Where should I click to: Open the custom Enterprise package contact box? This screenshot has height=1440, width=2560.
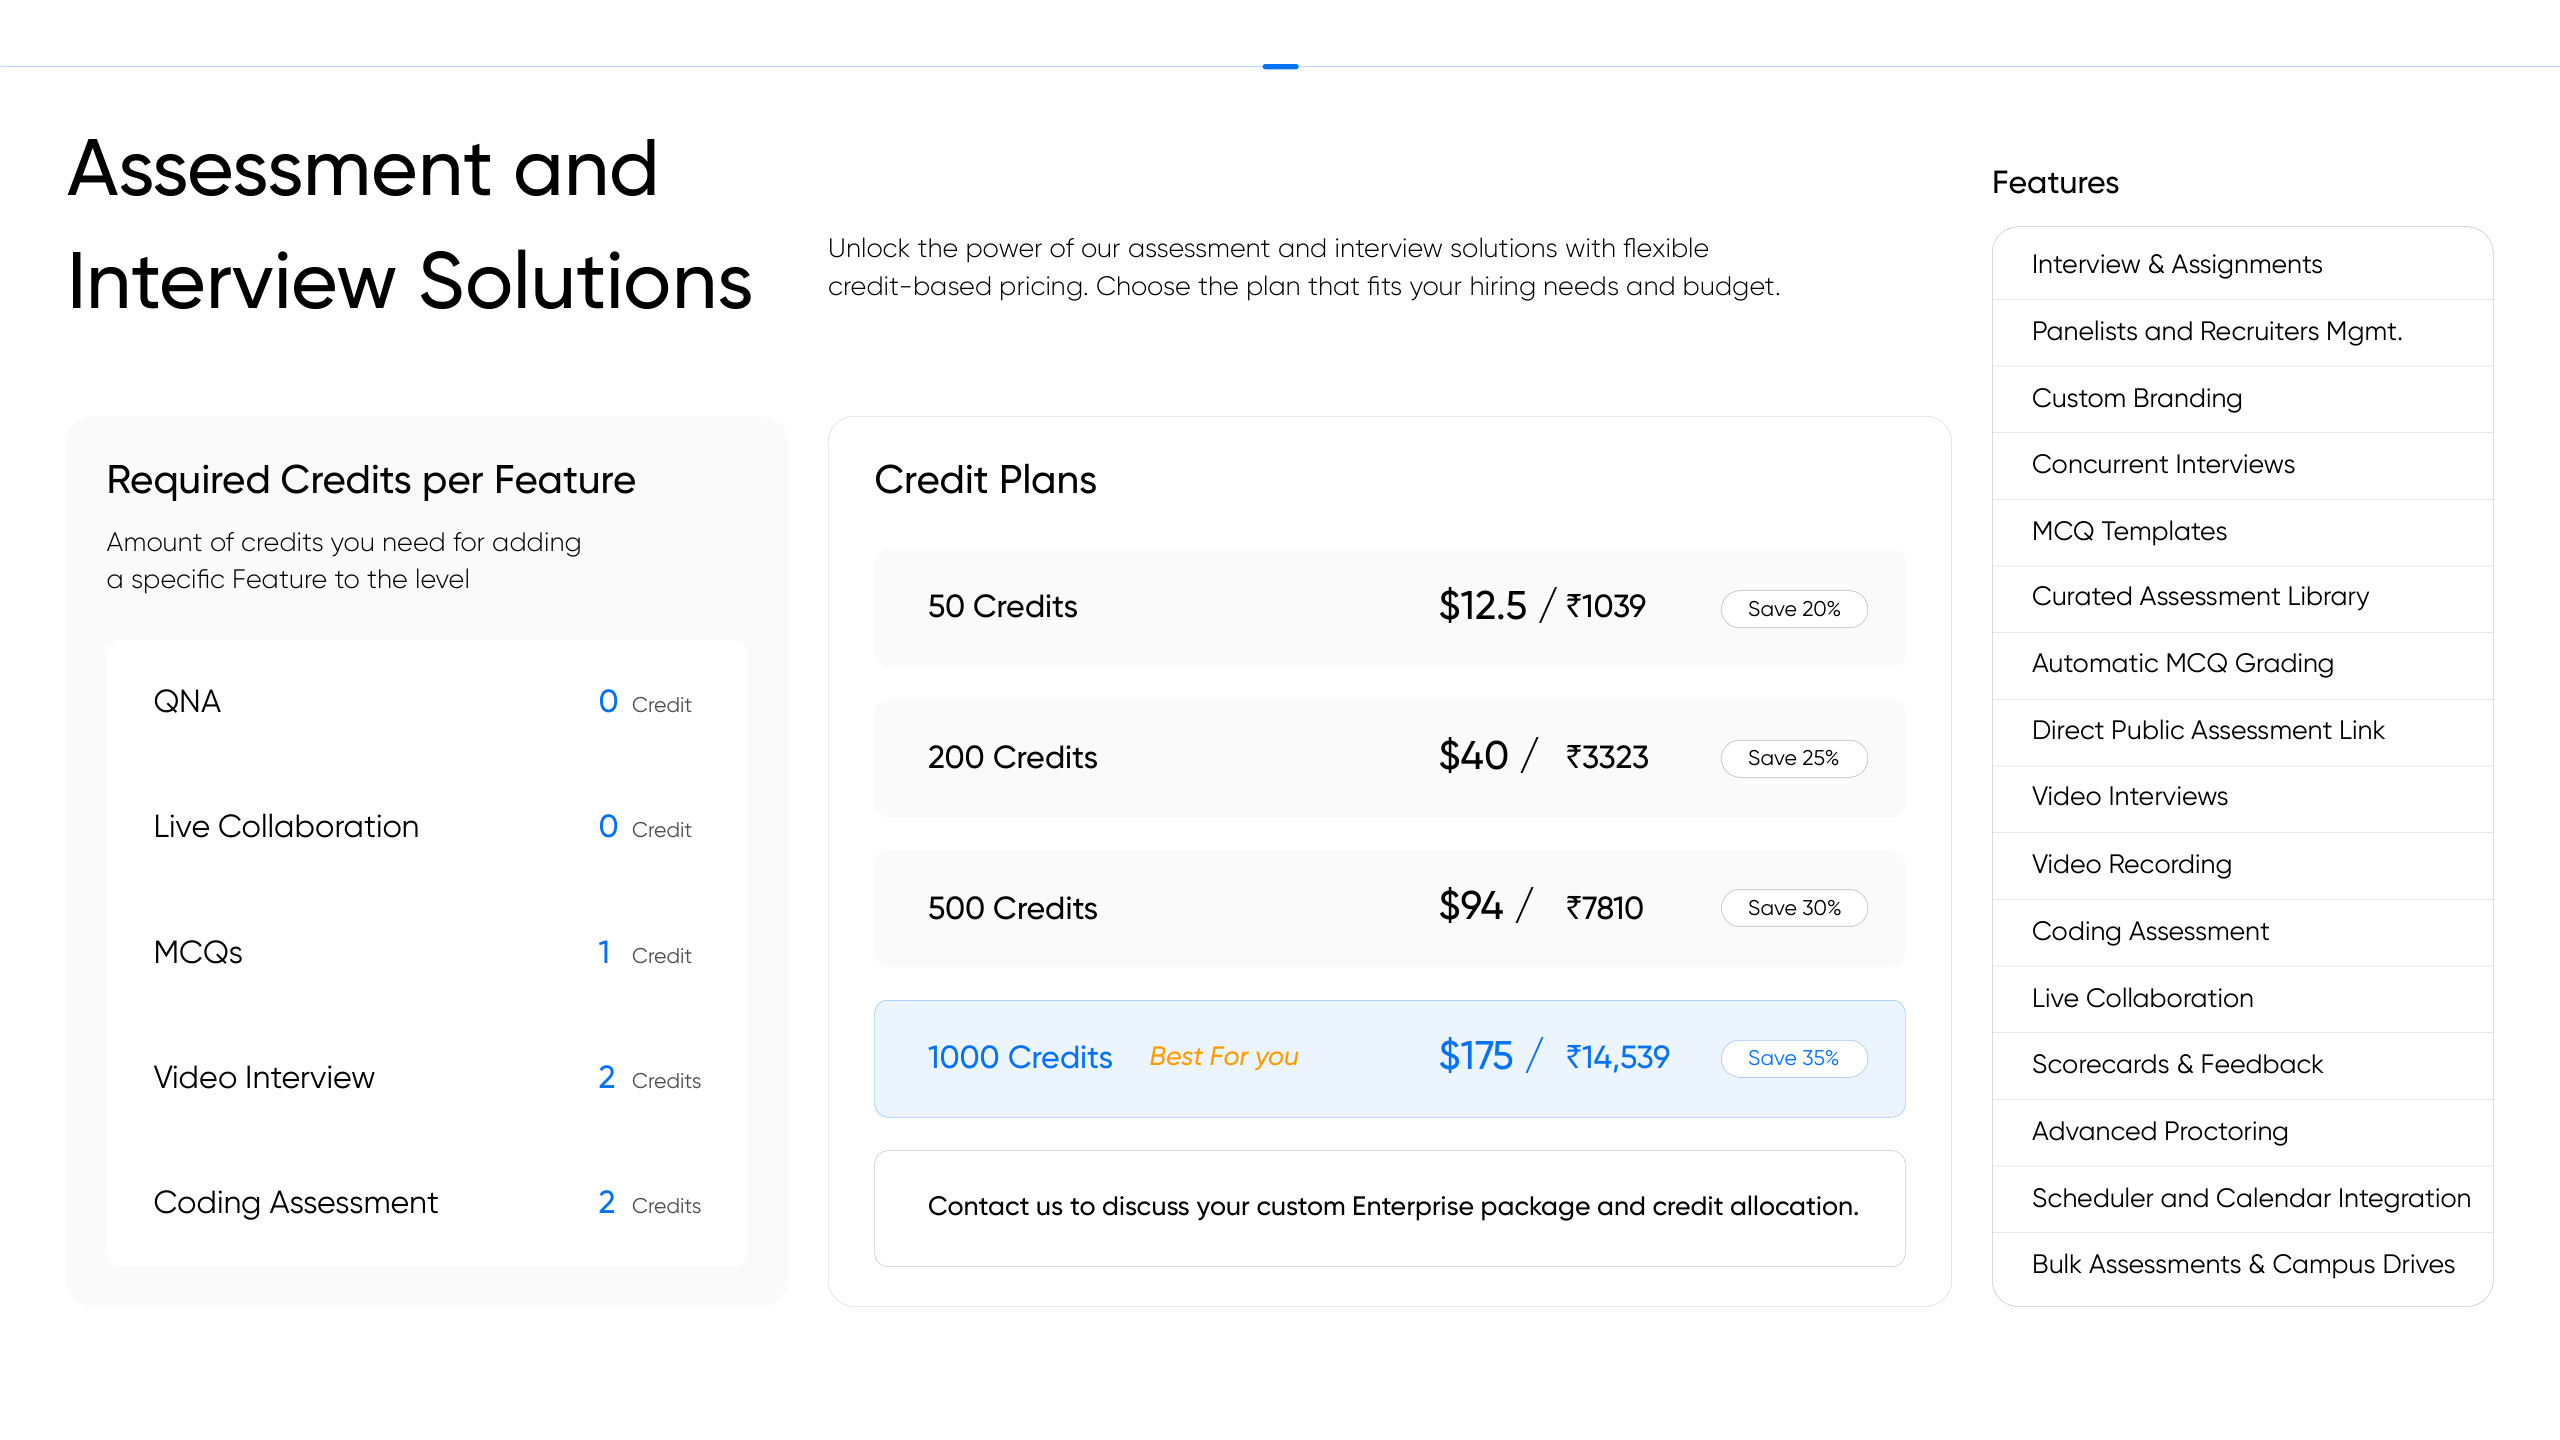1389,1208
